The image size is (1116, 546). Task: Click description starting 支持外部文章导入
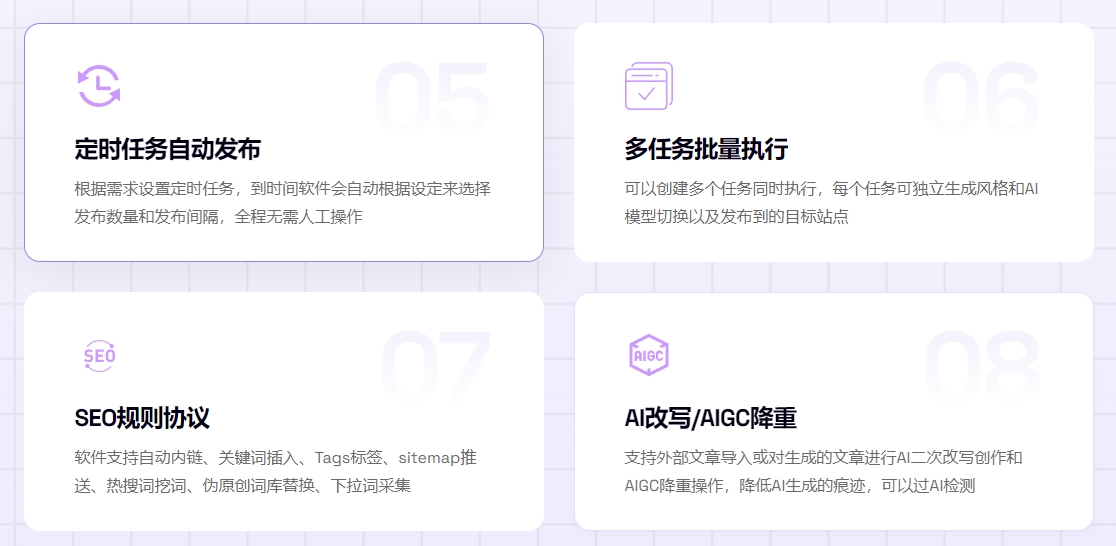(823, 471)
